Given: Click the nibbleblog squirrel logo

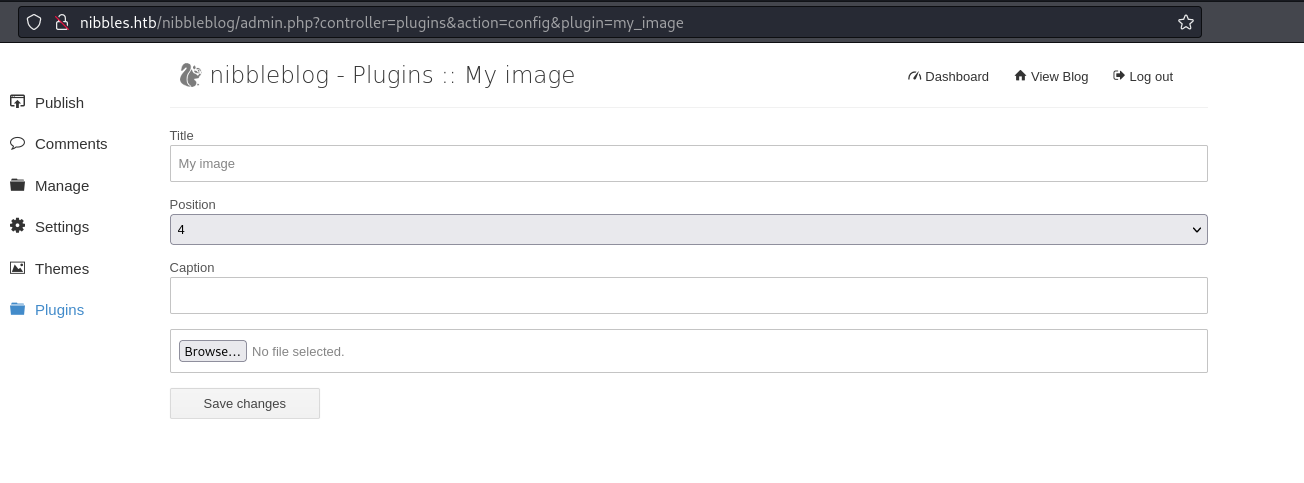Looking at the screenshot, I should 190,75.
